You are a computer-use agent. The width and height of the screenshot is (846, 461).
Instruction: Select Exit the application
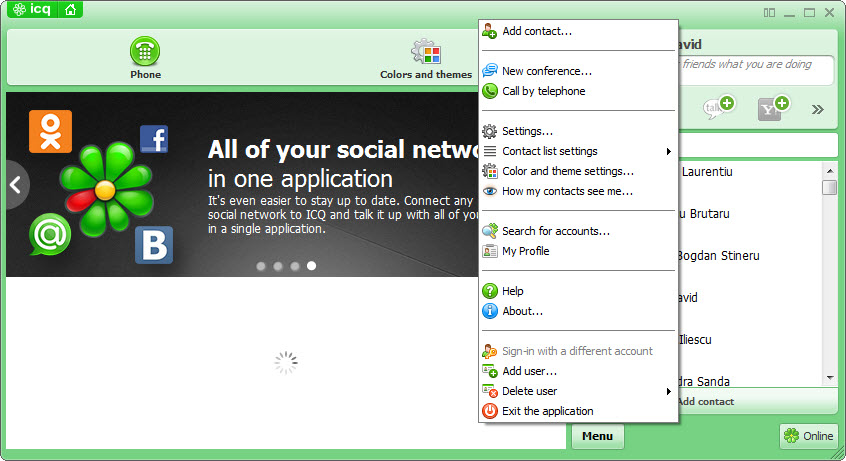(x=578, y=411)
